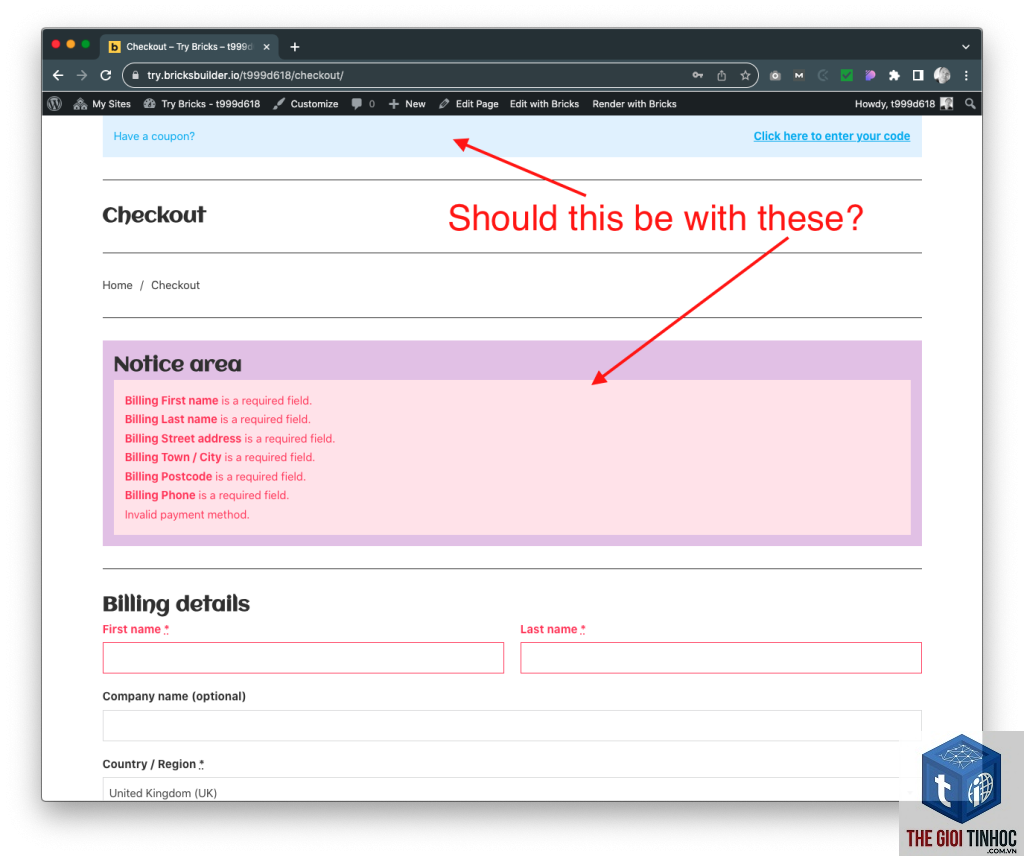1024x856 pixels.
Task: Open a new browser tab
Action: (x=295, y=47)
